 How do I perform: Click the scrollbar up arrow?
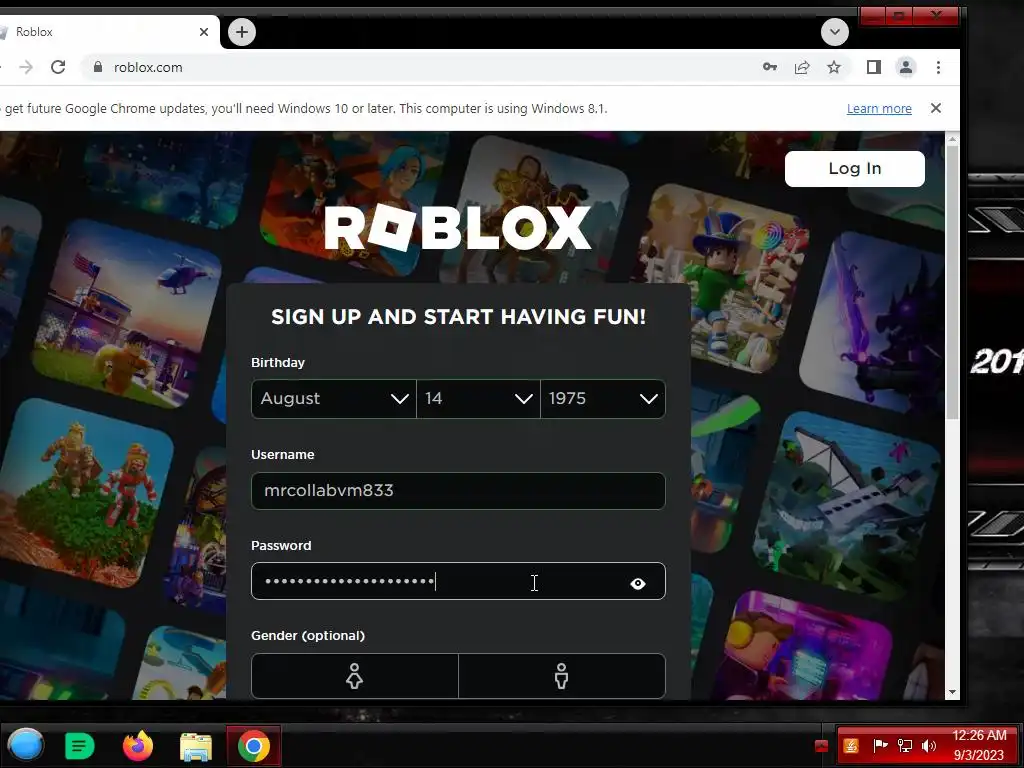click(x=952, y=138)
